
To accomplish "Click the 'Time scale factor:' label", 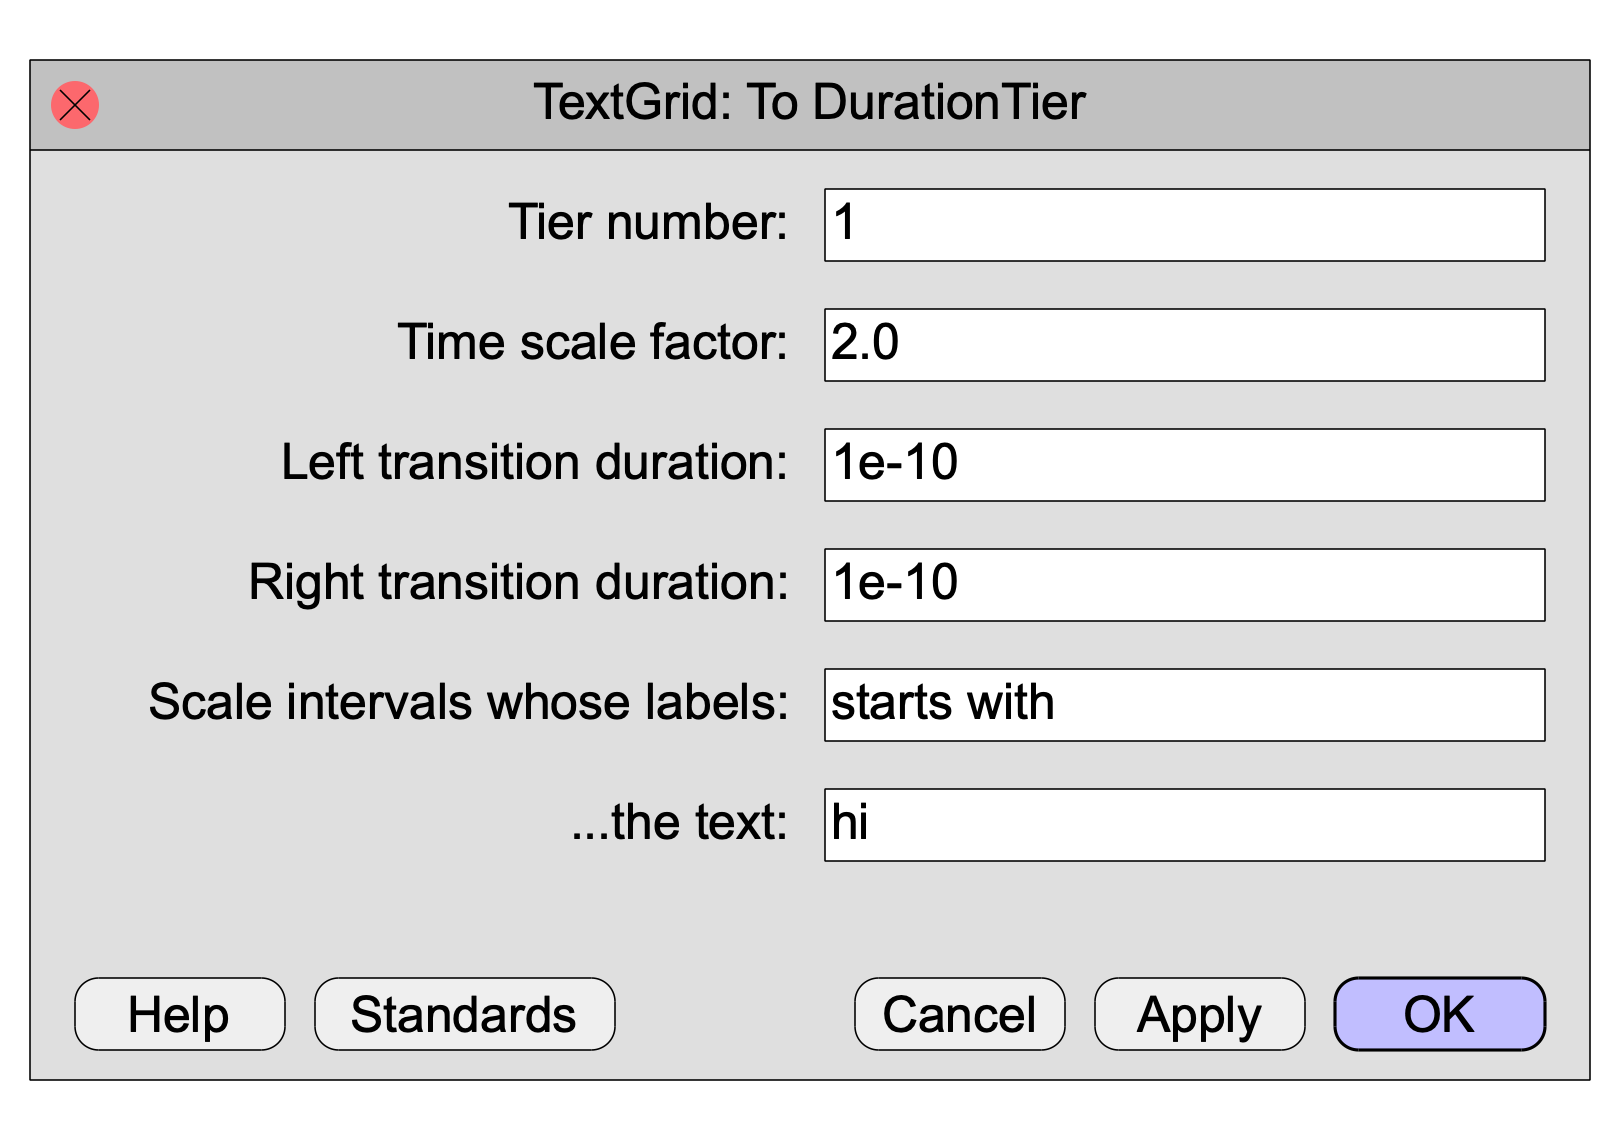I will tap(593, 342).
